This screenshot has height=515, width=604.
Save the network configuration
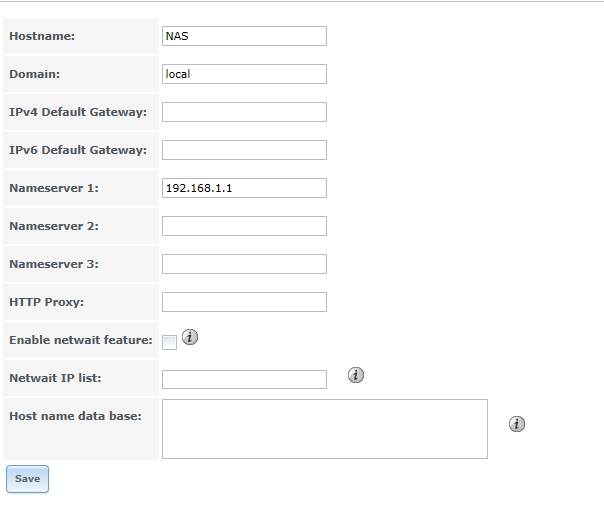click(x=27, y=479)
